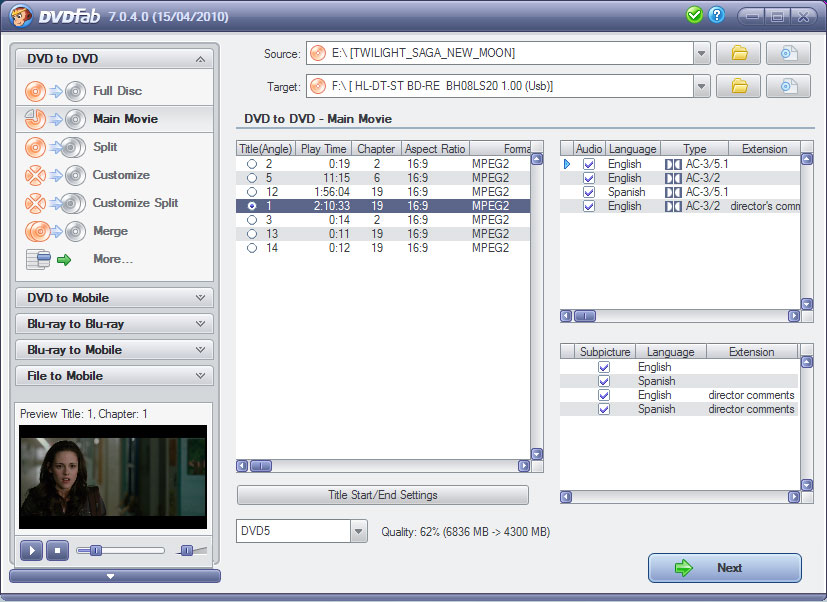Click the target disc icon in Target field
The width and height of the screenshot is (827, 602).
click(x=318, y=86)
